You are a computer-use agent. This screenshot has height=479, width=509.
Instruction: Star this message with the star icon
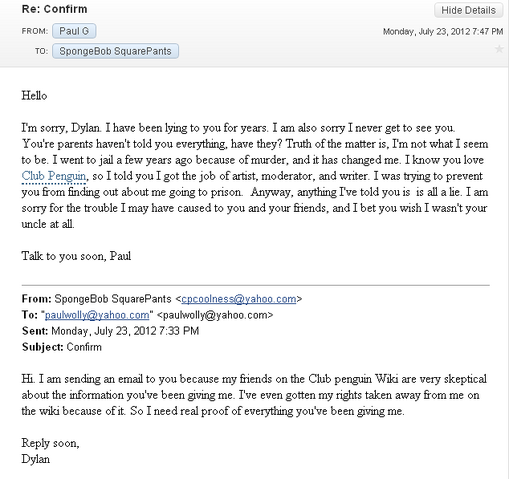point(499,49)
